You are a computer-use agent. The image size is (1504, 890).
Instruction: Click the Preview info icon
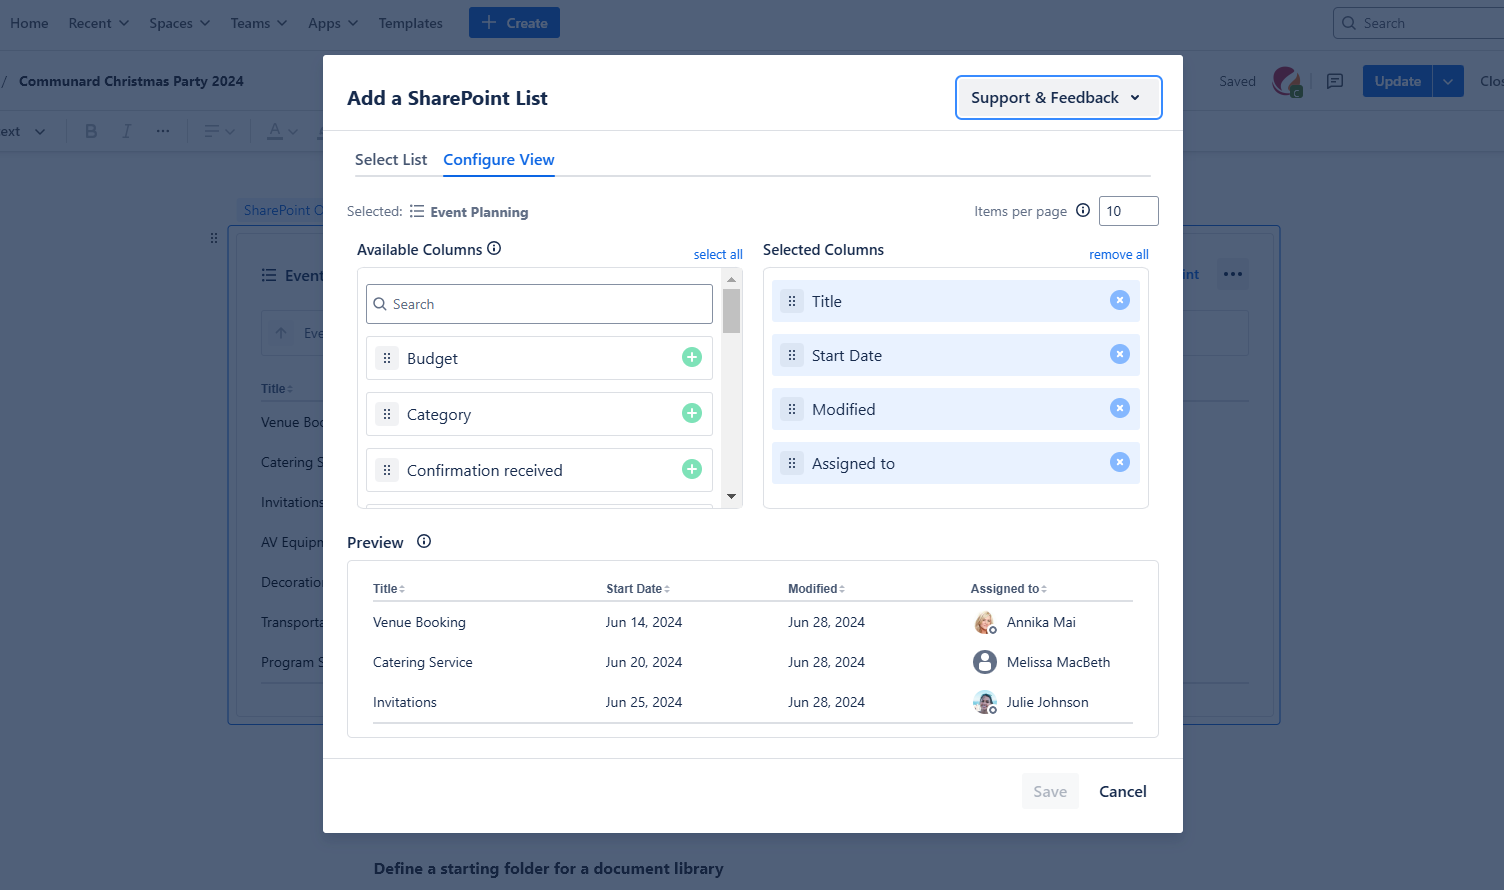pos(424,541)
